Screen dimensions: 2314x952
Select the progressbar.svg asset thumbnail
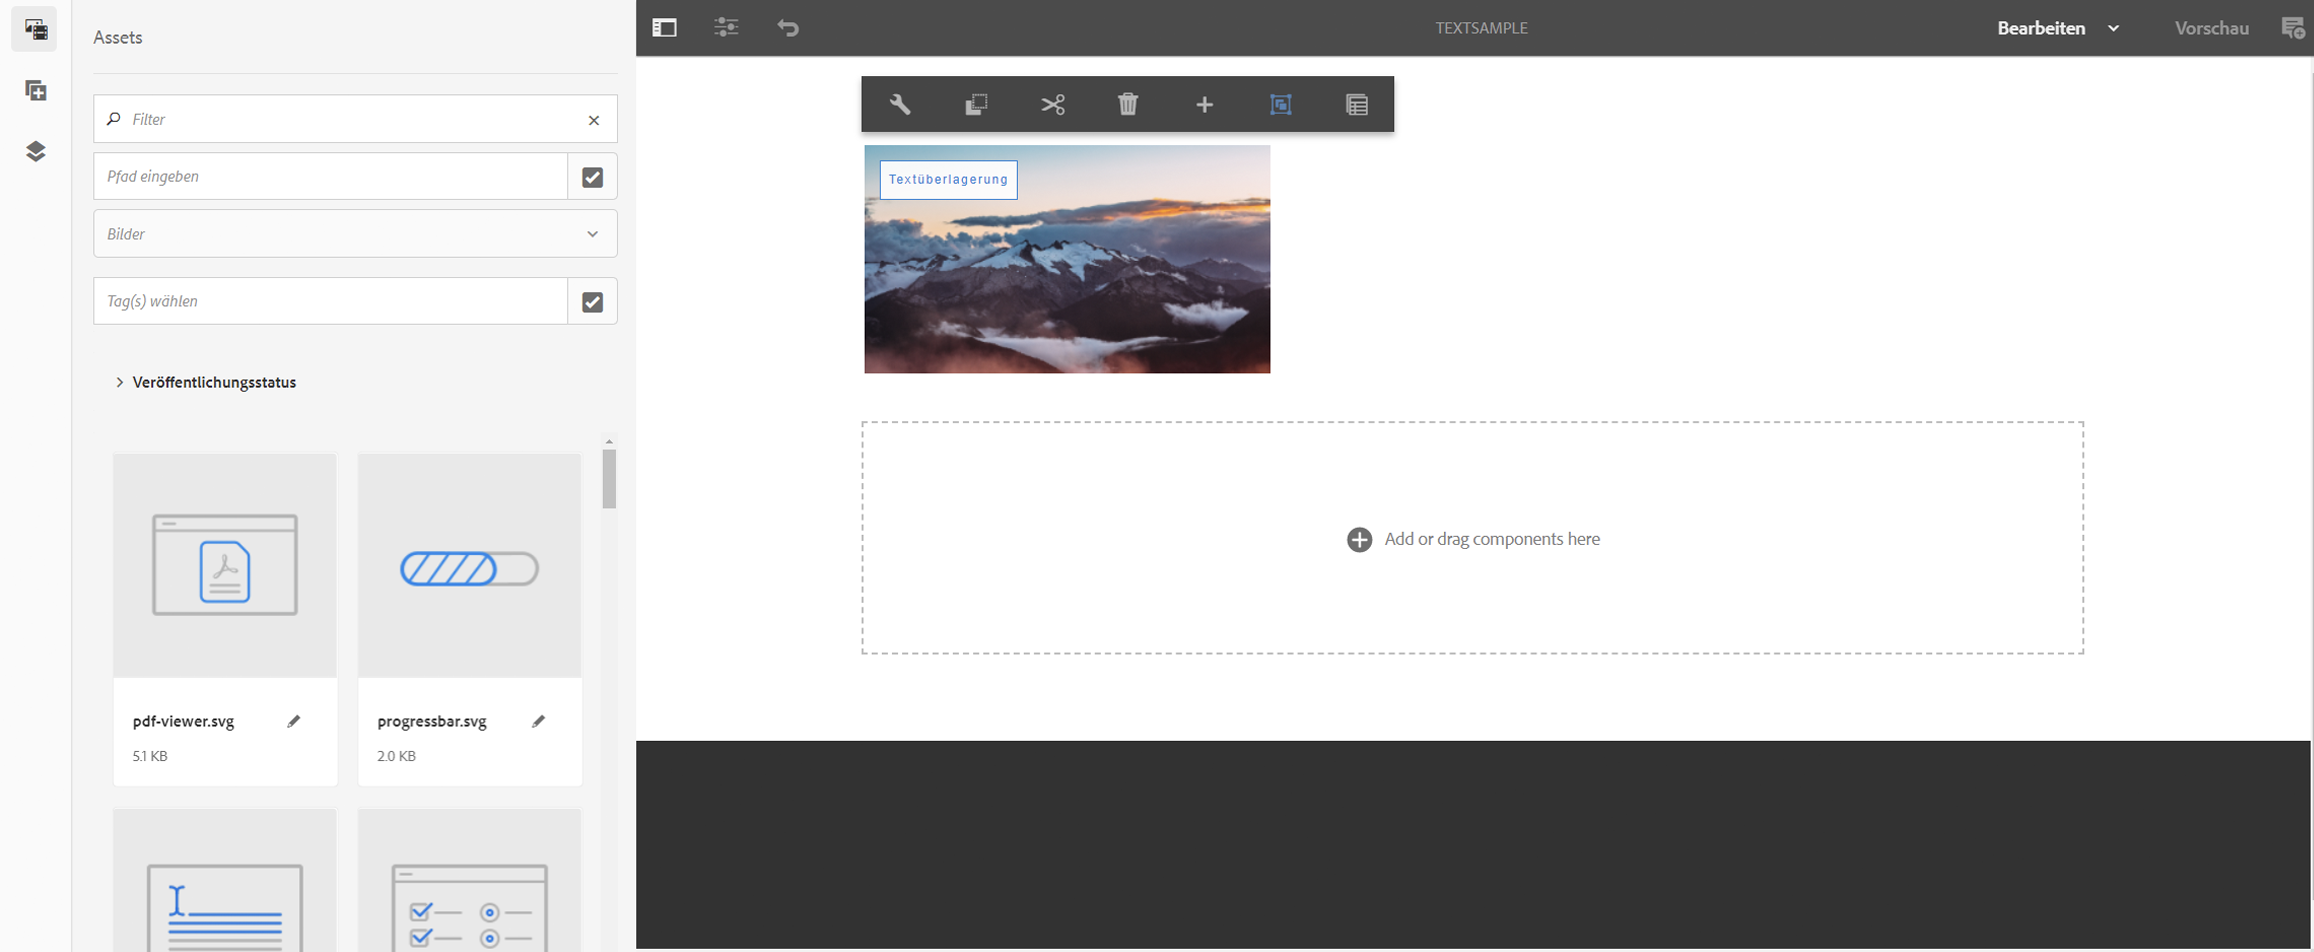coord(470,566)
